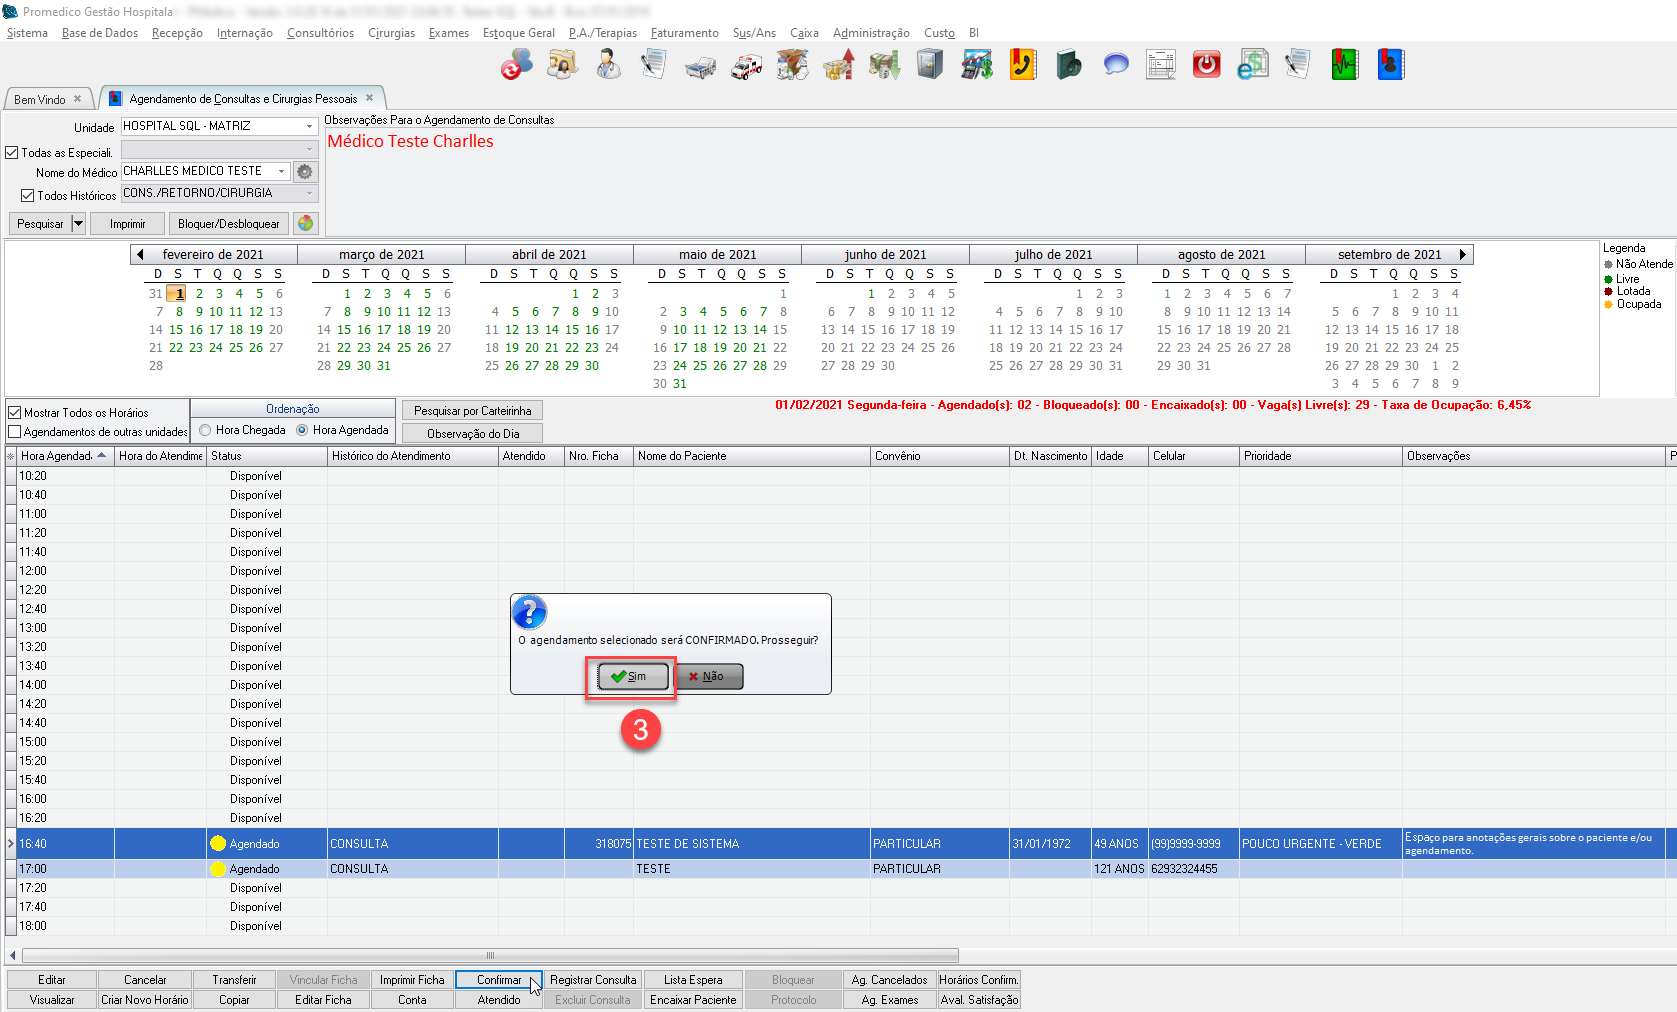Image resolution: width=1677 pixels, height=1012 pixels.
Task: Switch to the Bem Vindo tab
Action: [x=40, y=100]
